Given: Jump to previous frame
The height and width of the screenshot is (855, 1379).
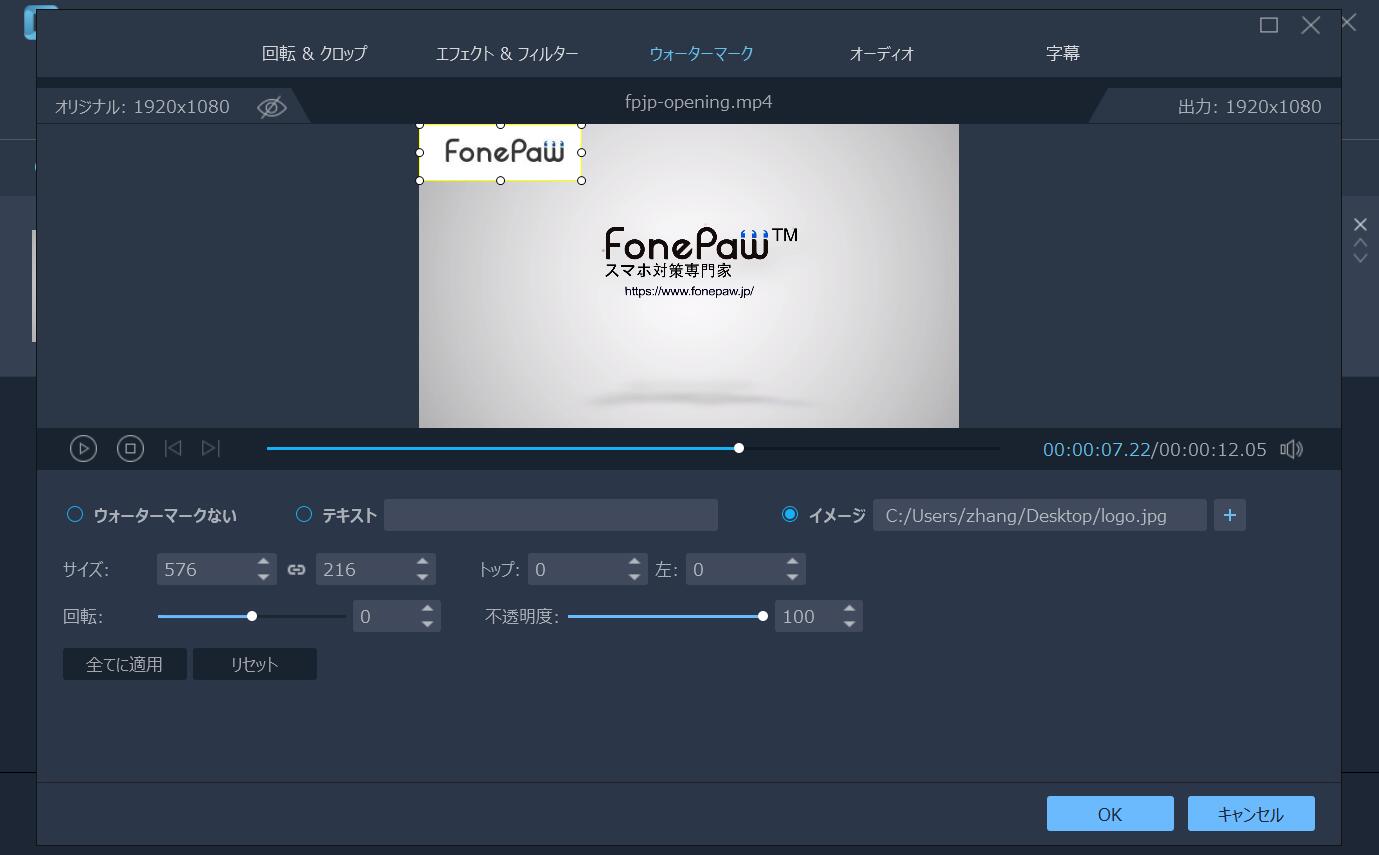Looking at the screenshot, I should tap(173, 448).
